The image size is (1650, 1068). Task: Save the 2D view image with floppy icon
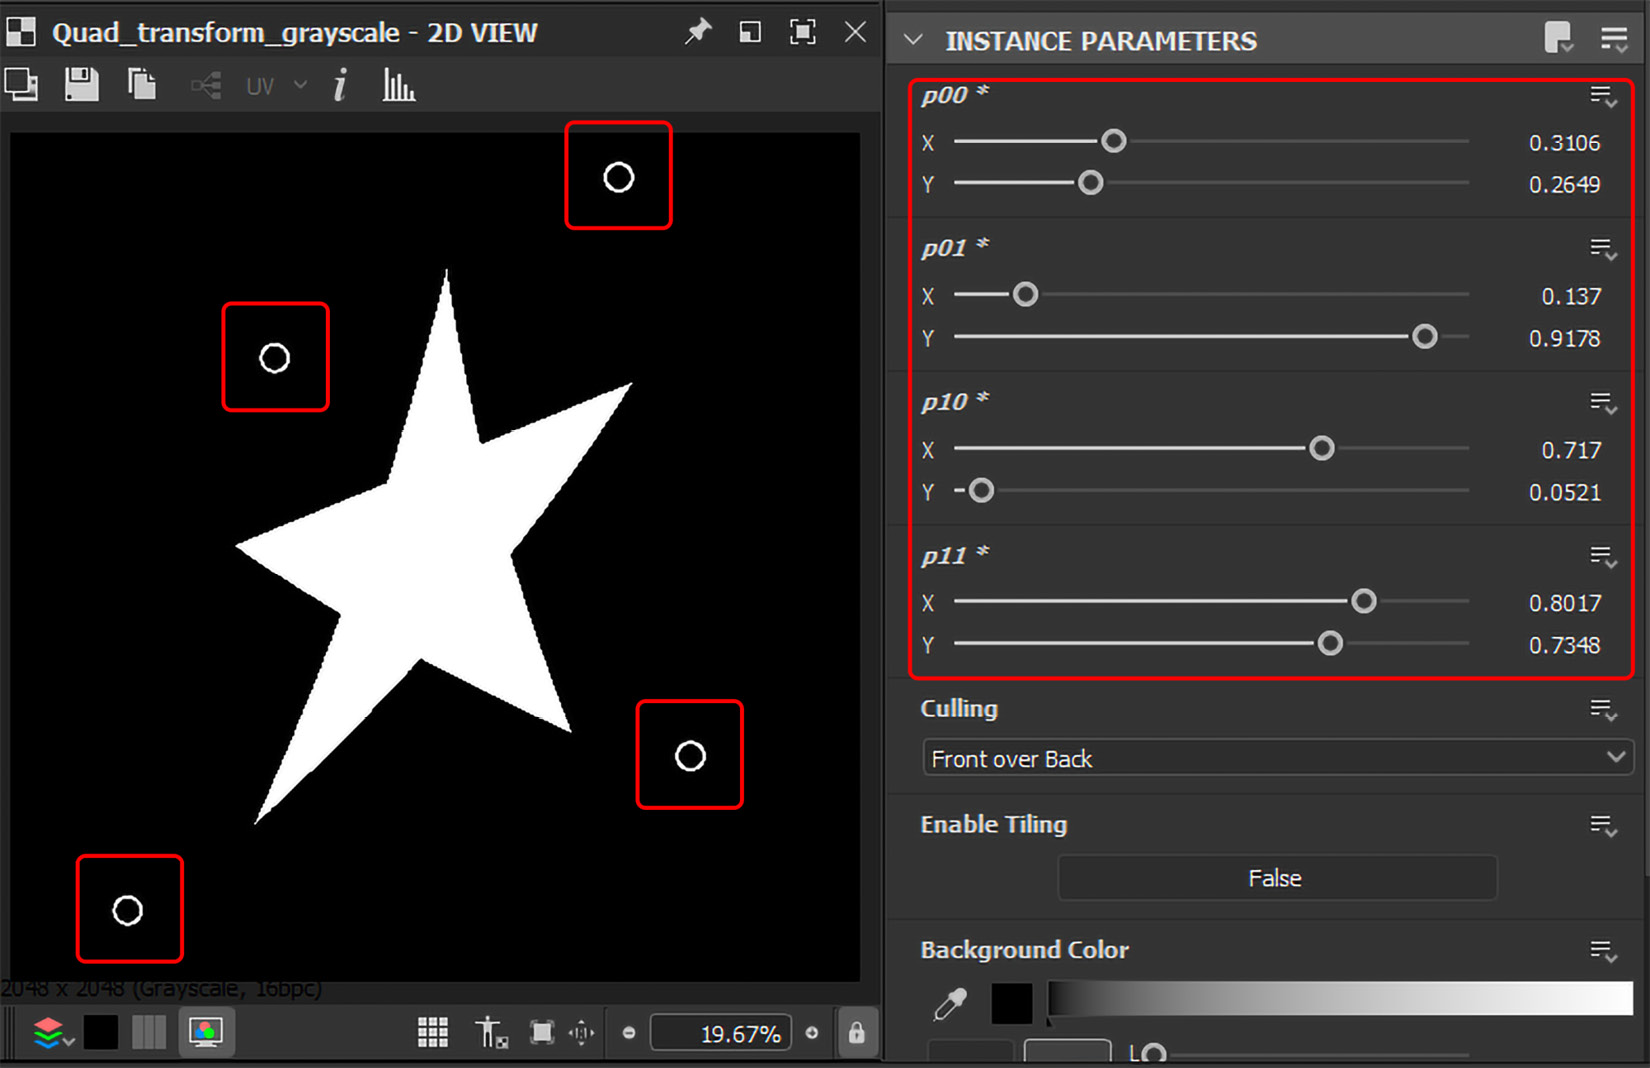[x=81, y=85]
